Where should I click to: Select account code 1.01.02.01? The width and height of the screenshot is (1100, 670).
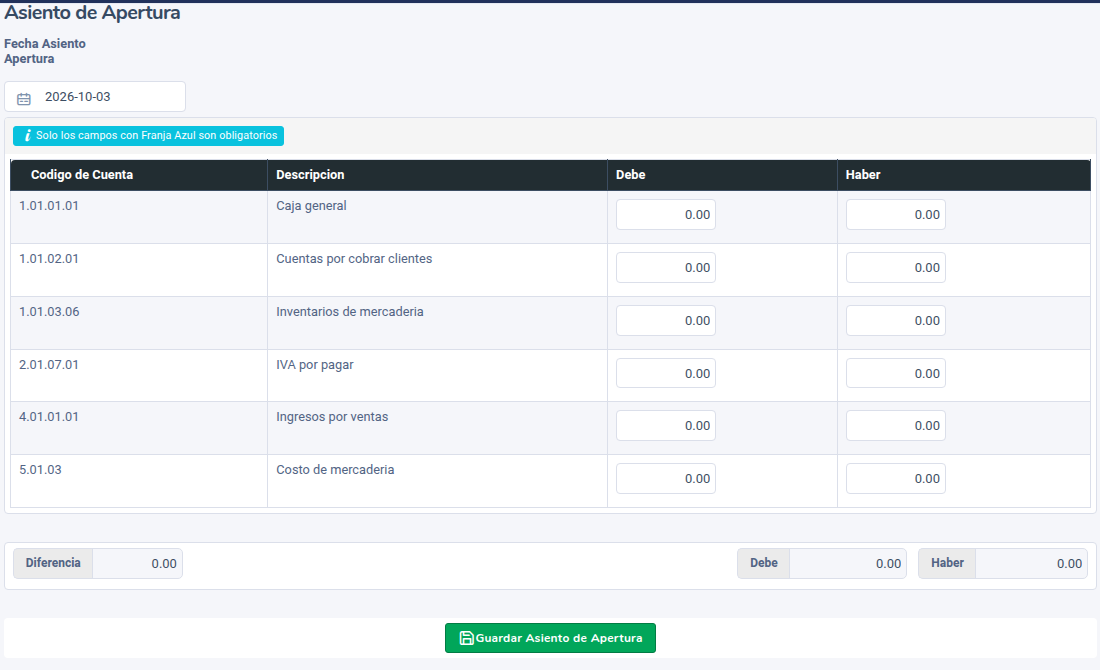point(48,258)
